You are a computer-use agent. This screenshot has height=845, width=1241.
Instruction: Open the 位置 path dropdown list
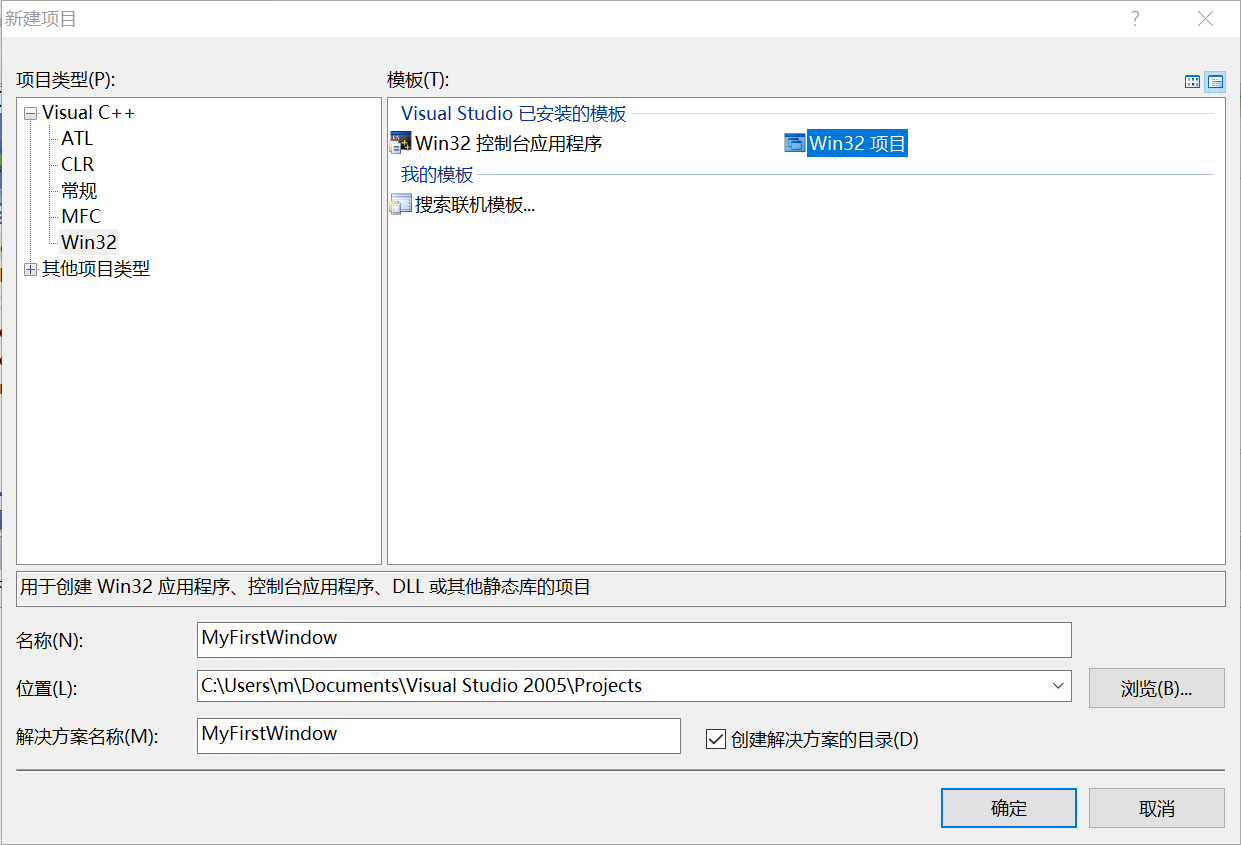pyautogui.click(x=1058, y=686)
